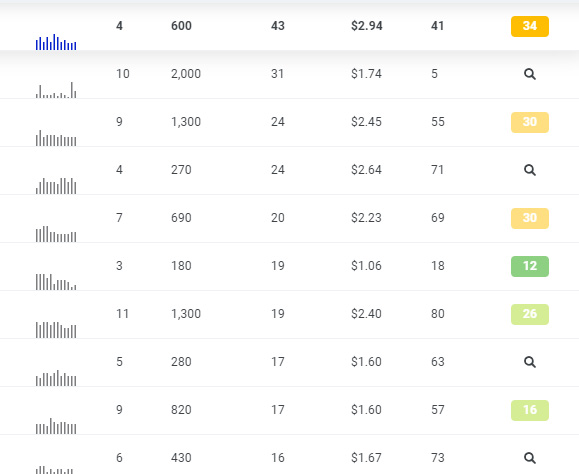Click the green difficulty badge 12

530,266
